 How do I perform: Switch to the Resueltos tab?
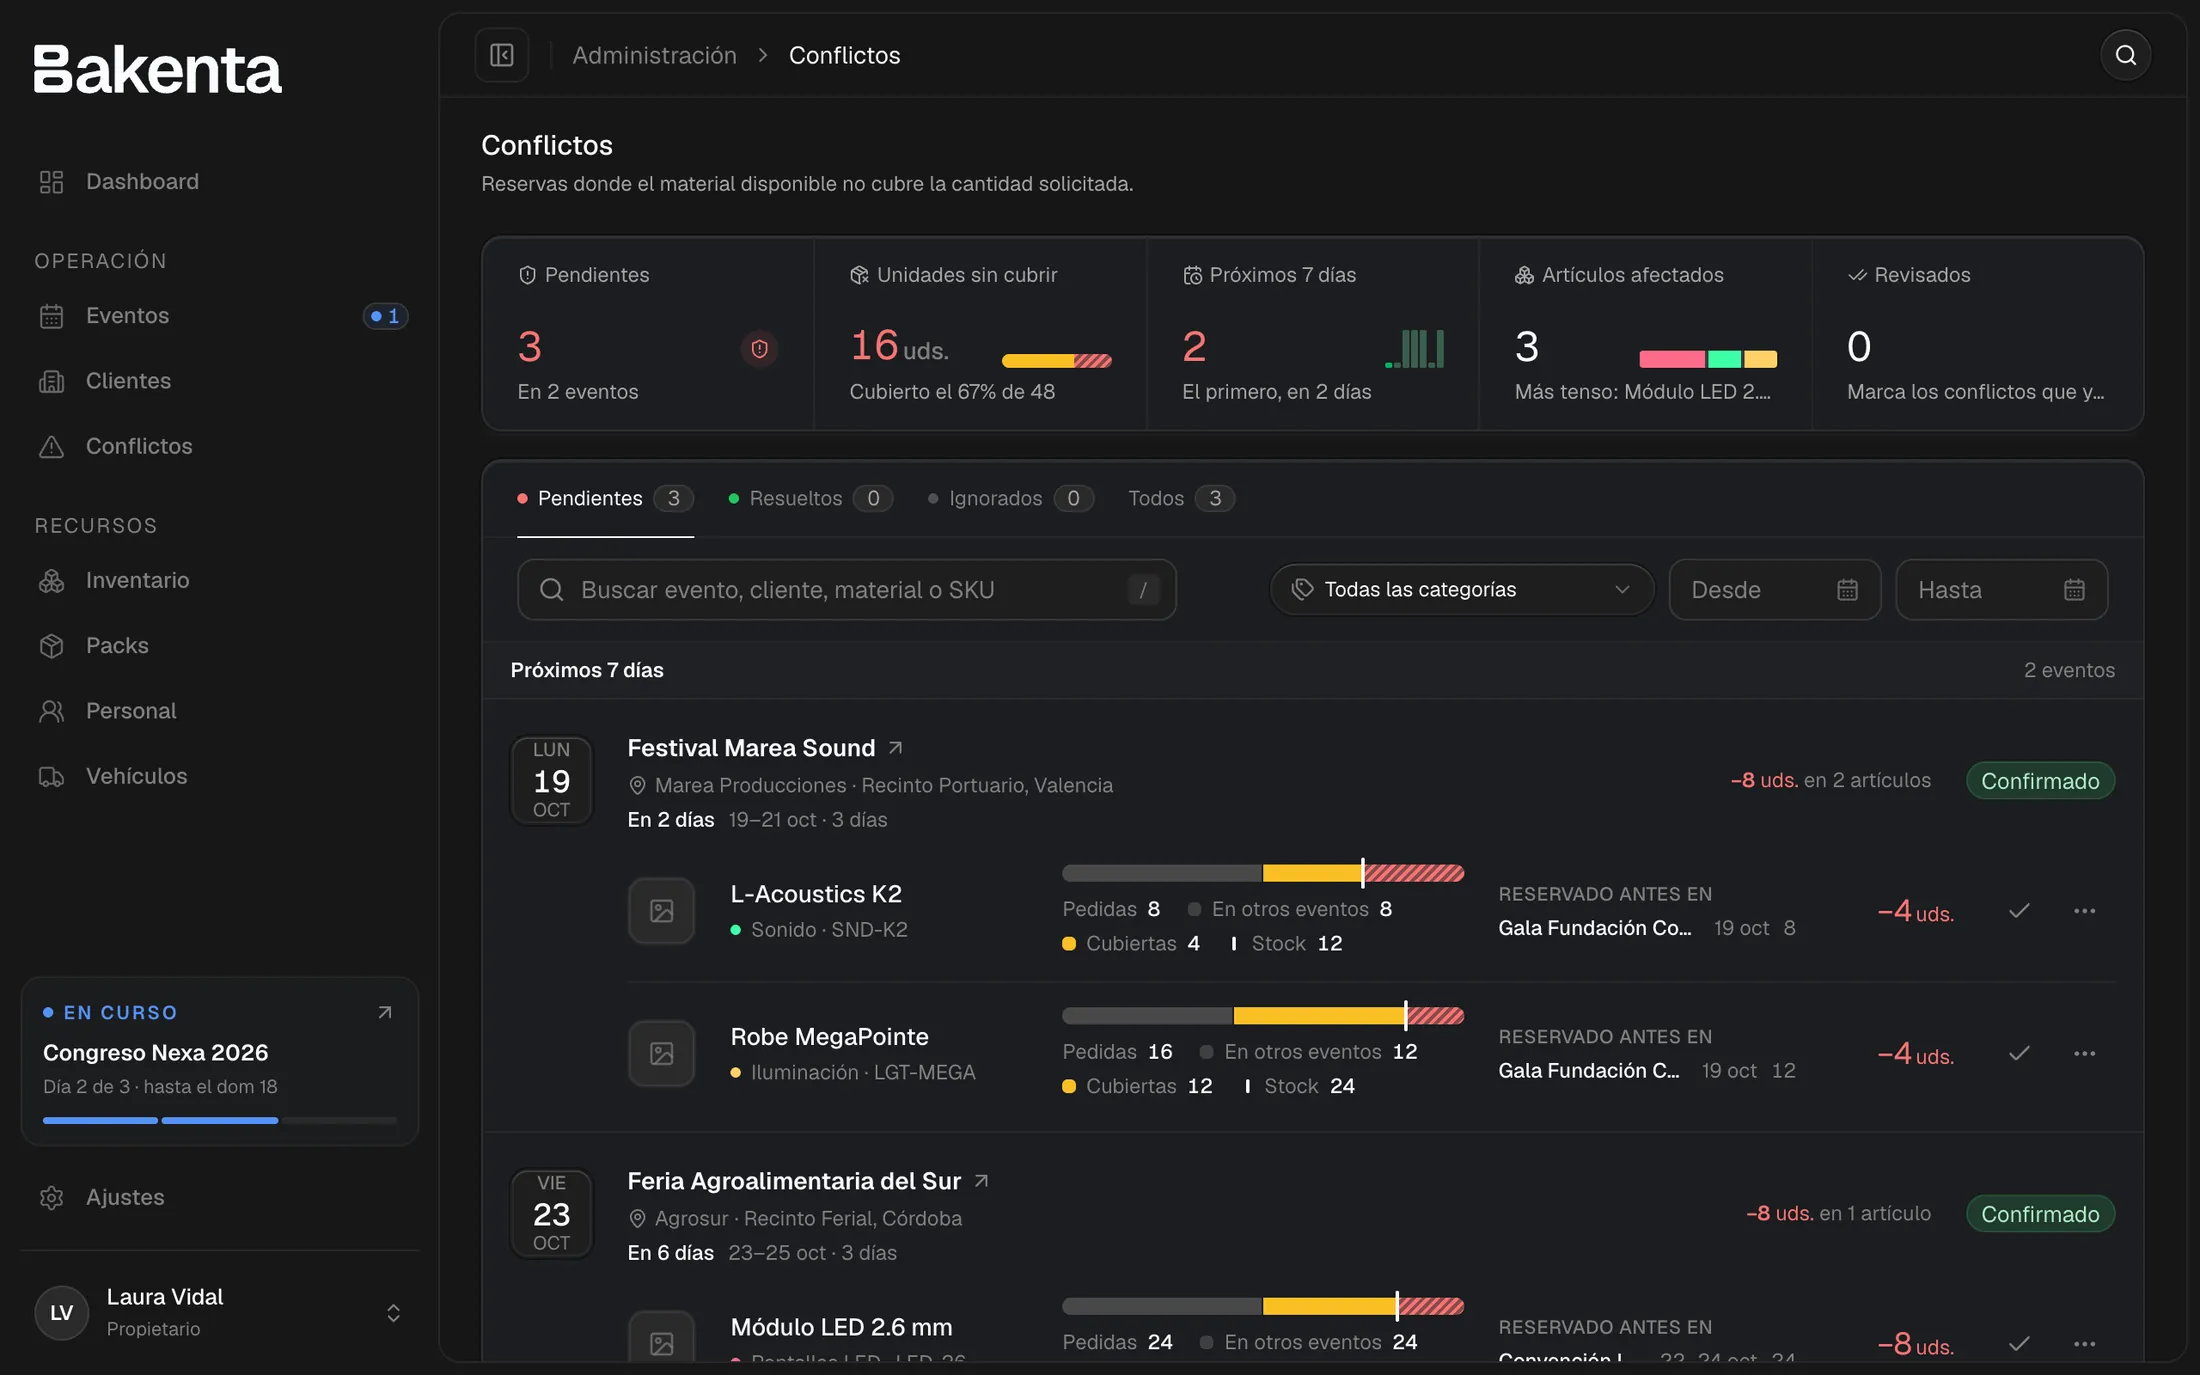click(811, 498)
